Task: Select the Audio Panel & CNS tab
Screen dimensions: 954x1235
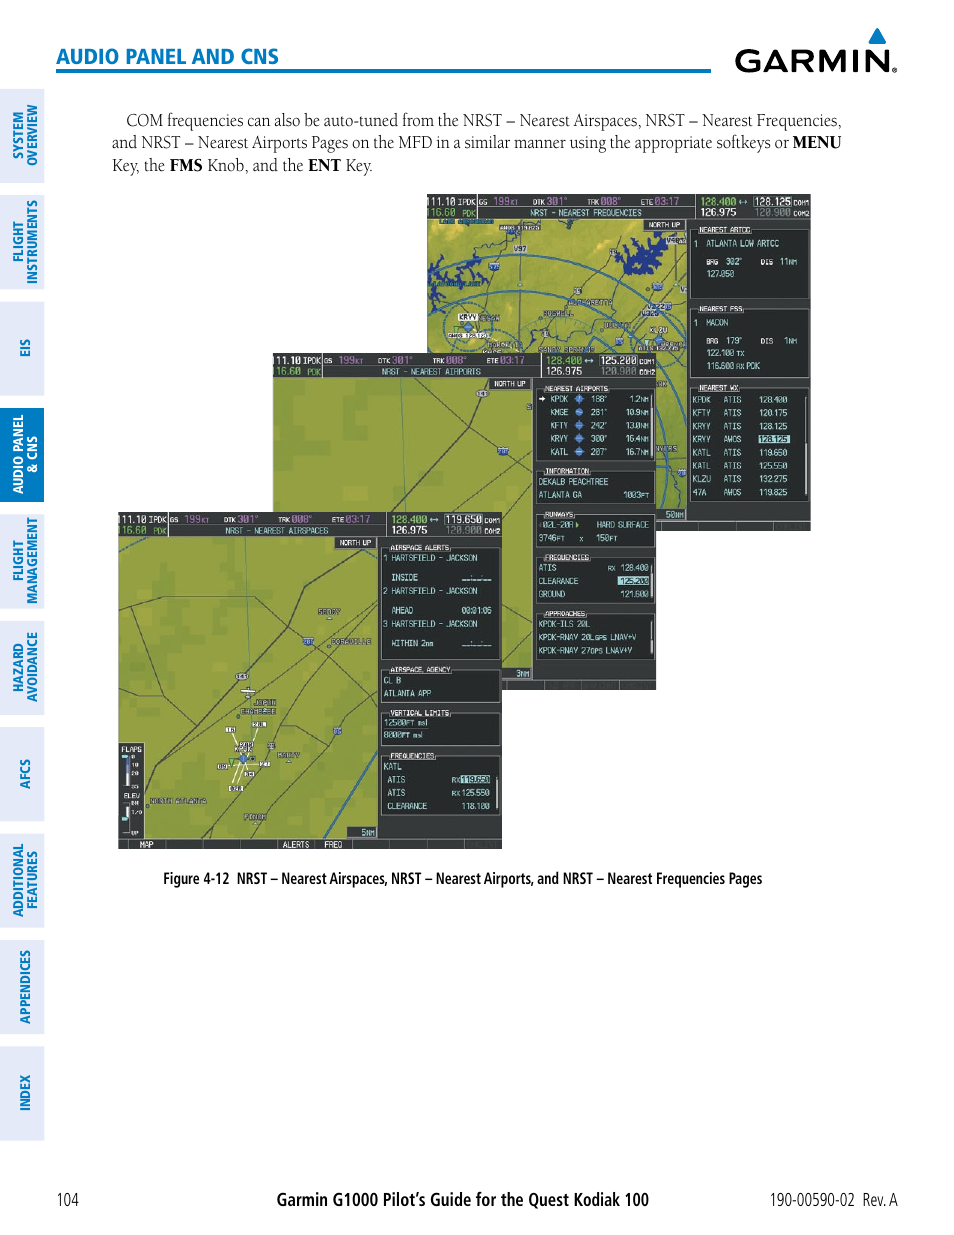Action: pos(22,455)
